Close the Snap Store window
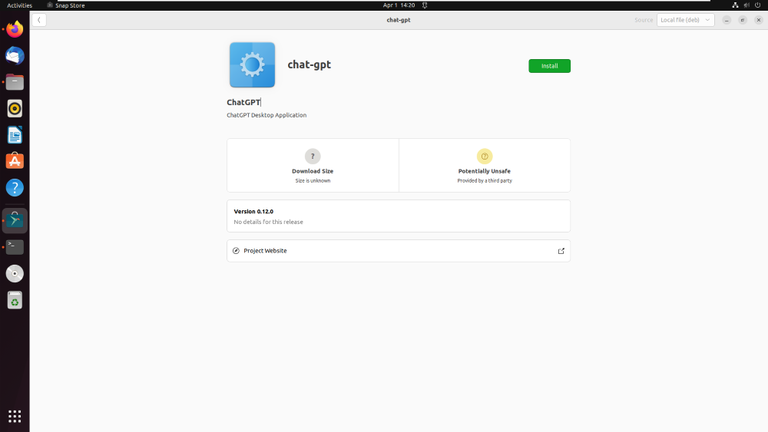768x432 pixels. point(758,20)
